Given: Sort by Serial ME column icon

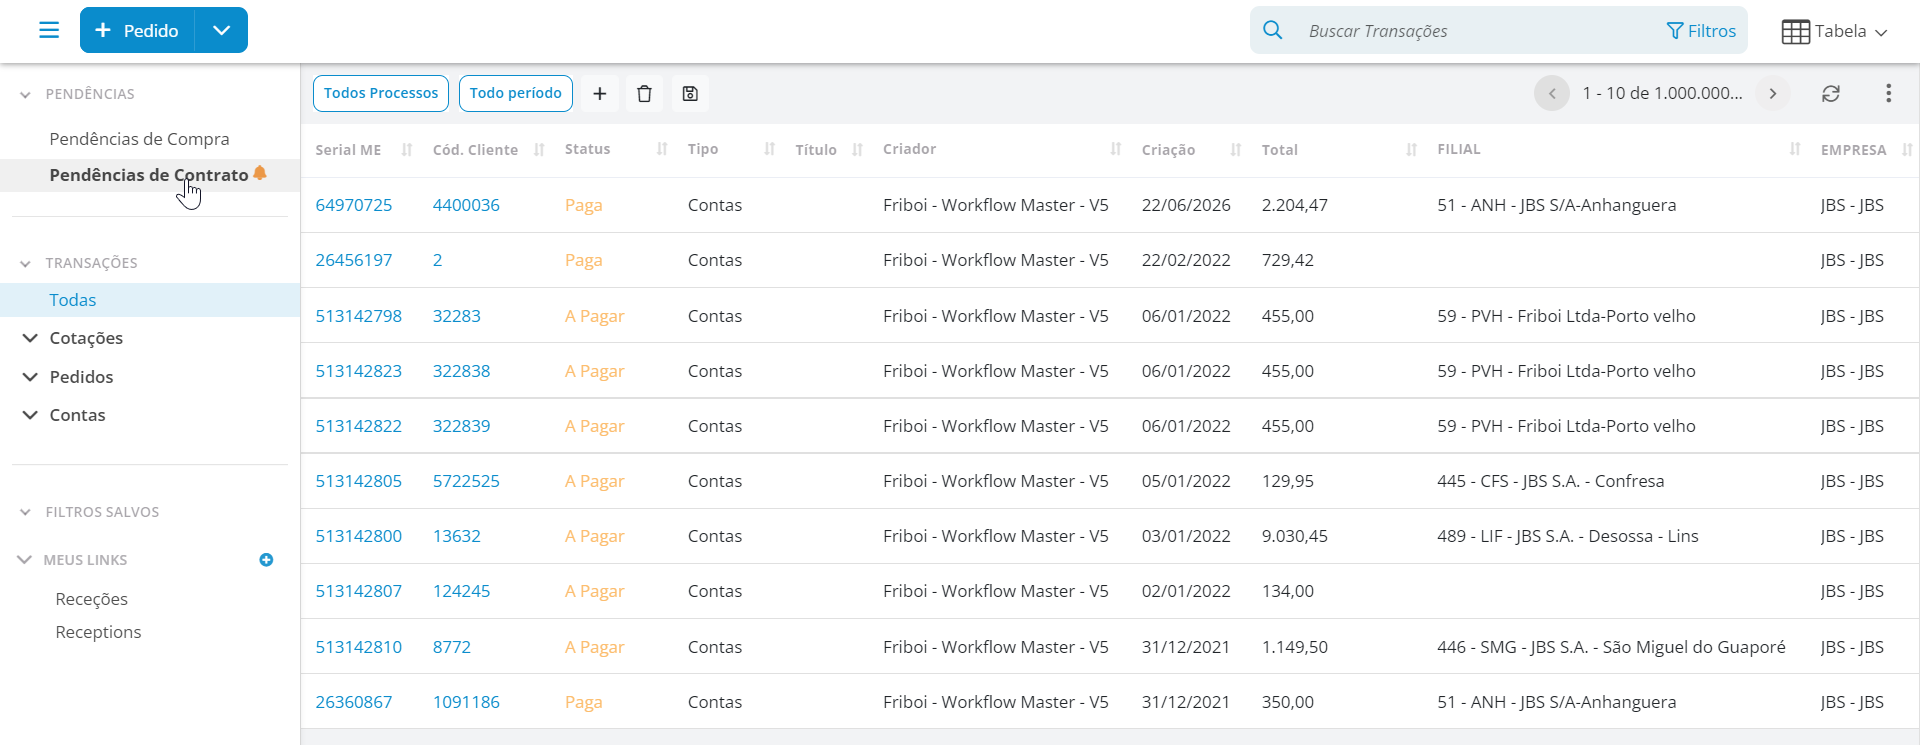Looking at the screenshot, I should pyautogui.click(x=407, y=149).
